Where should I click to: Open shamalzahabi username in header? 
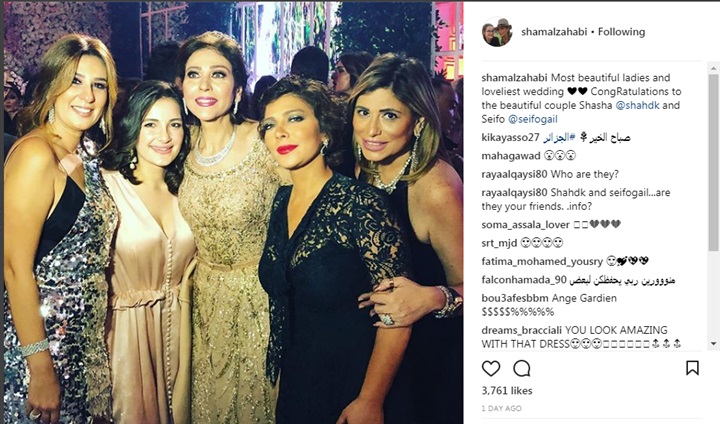(554, 32)
